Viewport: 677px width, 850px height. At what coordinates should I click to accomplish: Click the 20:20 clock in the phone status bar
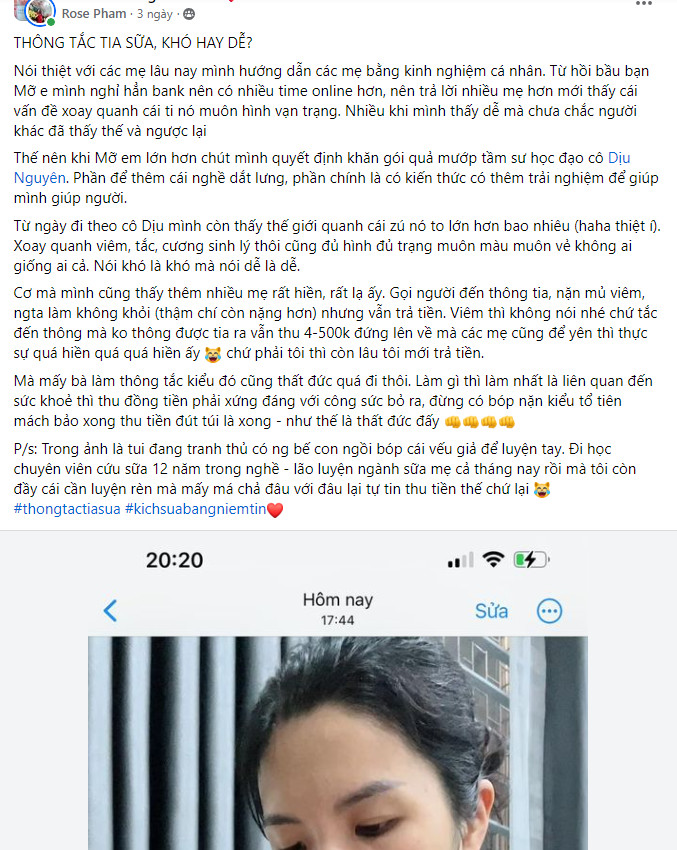tap(175, 560)
